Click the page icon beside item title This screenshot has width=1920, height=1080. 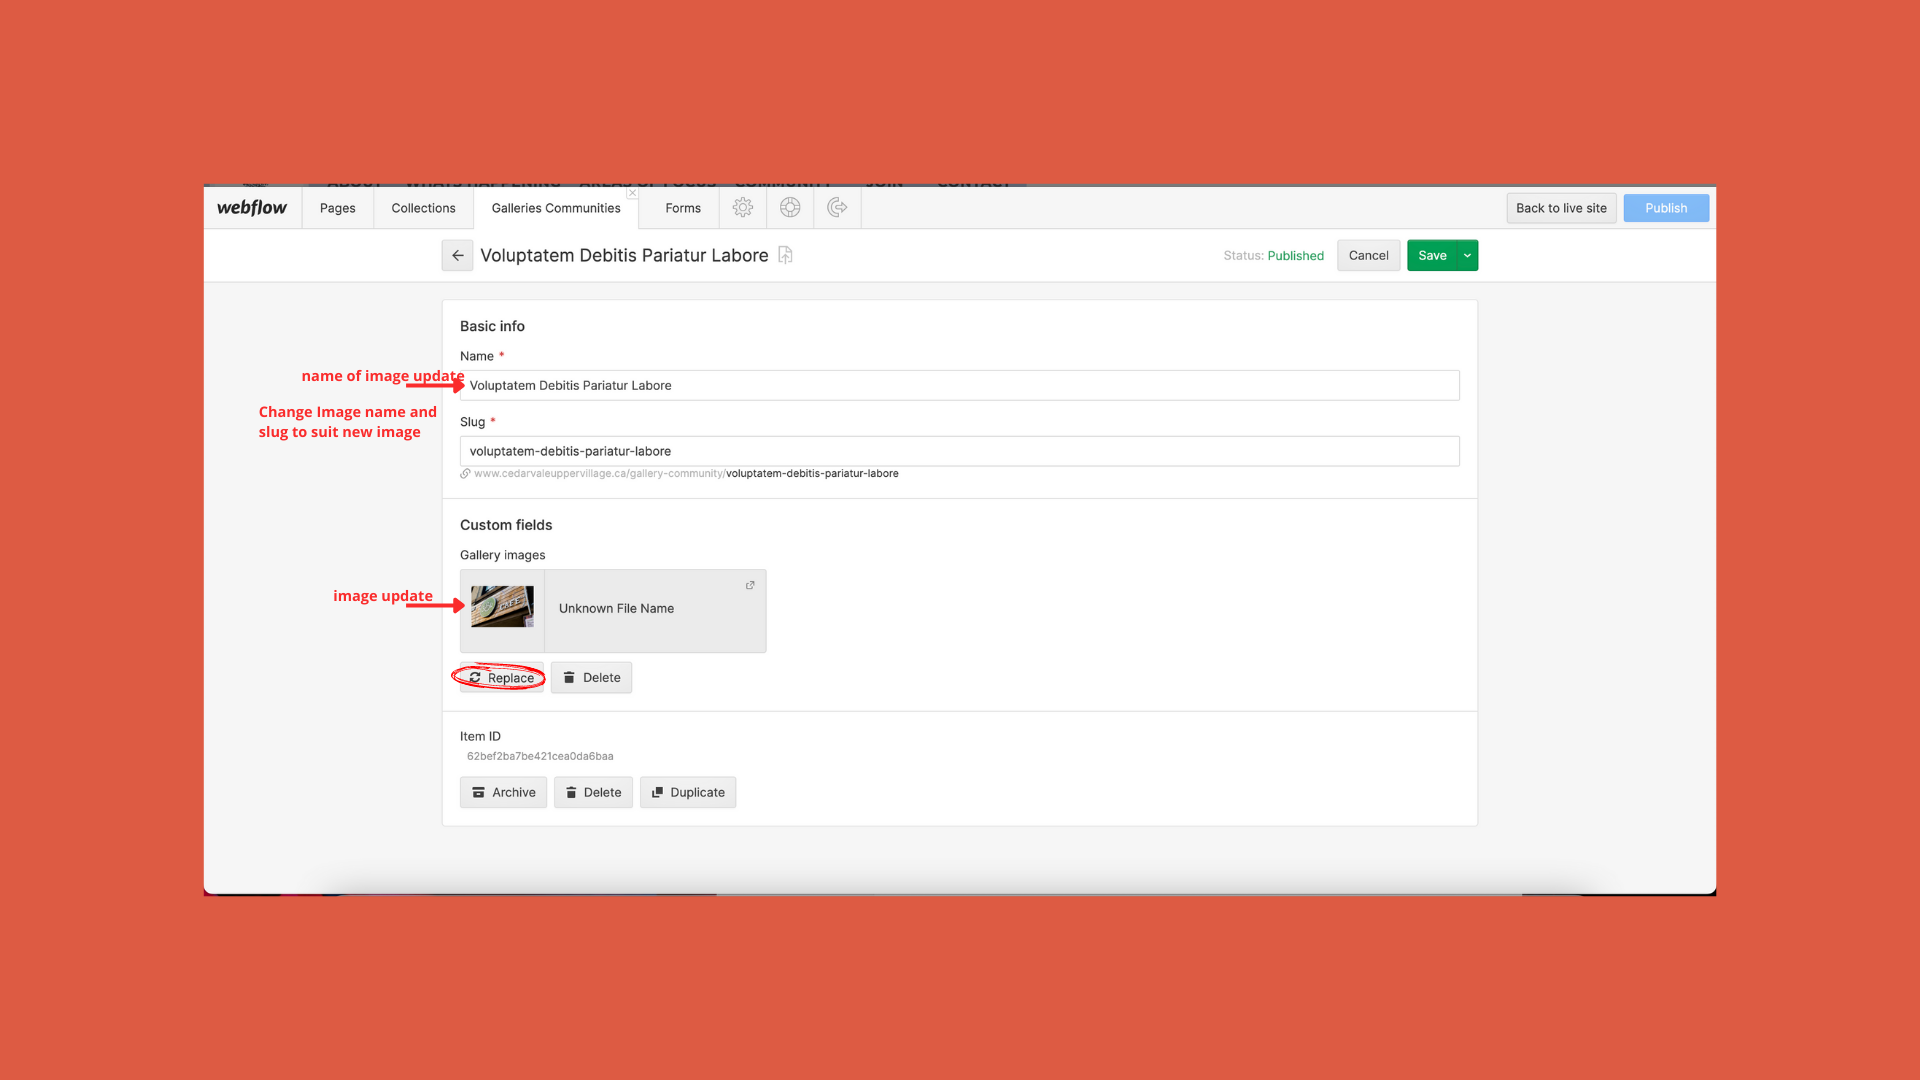point(786,256)
